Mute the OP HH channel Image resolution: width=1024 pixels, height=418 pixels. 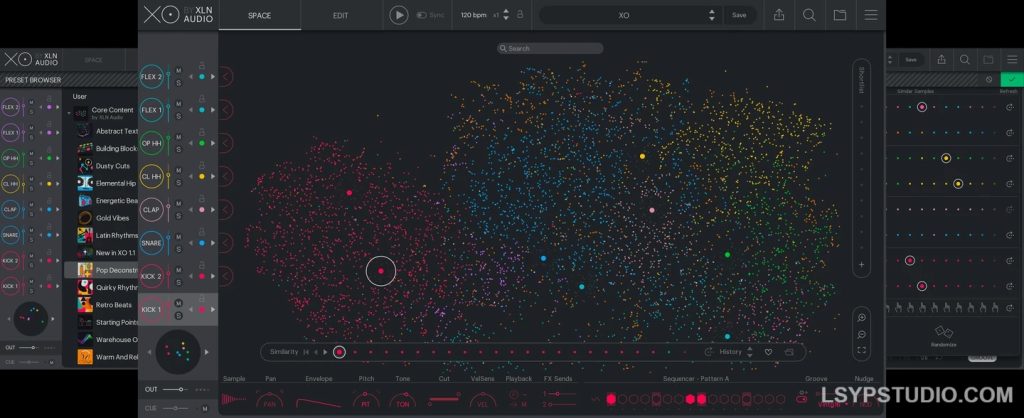(x=178, y=137)
